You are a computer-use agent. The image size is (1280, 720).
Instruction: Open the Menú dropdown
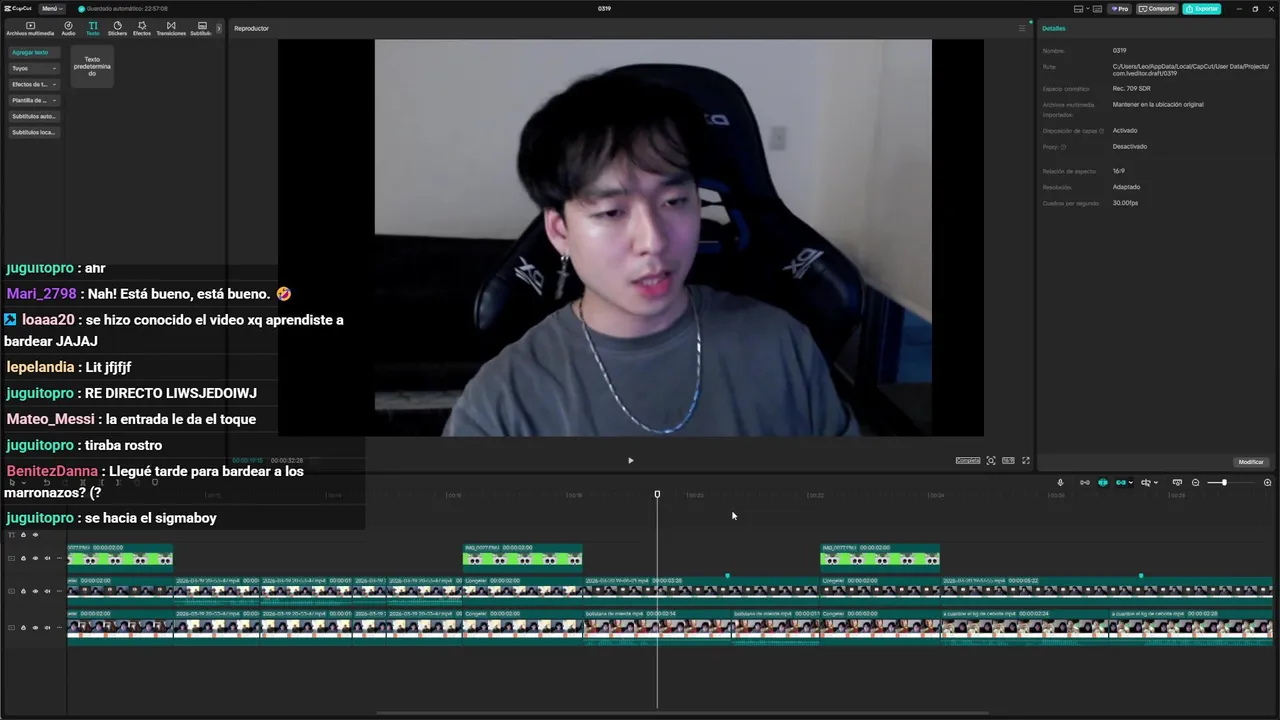[52, 8]
